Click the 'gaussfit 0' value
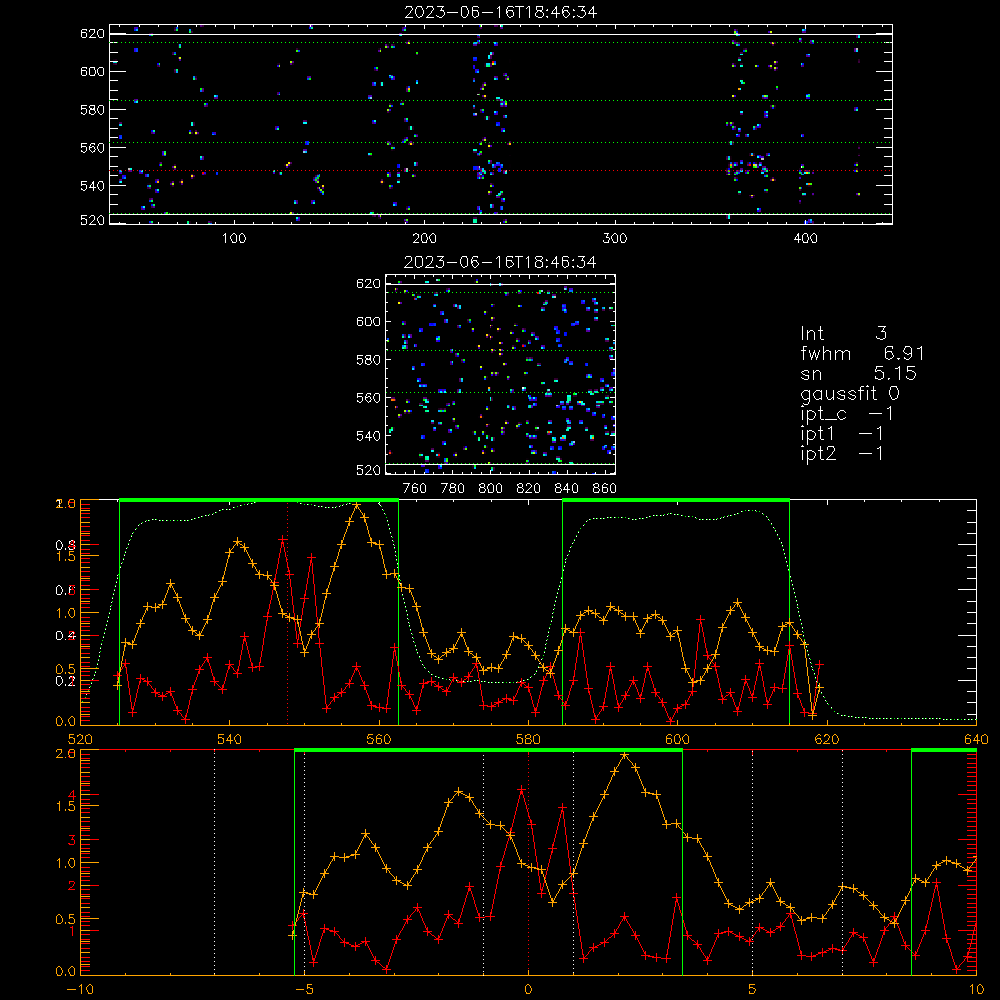The width and height of the screenshot is (1000, 1000). tap(850, 393)
